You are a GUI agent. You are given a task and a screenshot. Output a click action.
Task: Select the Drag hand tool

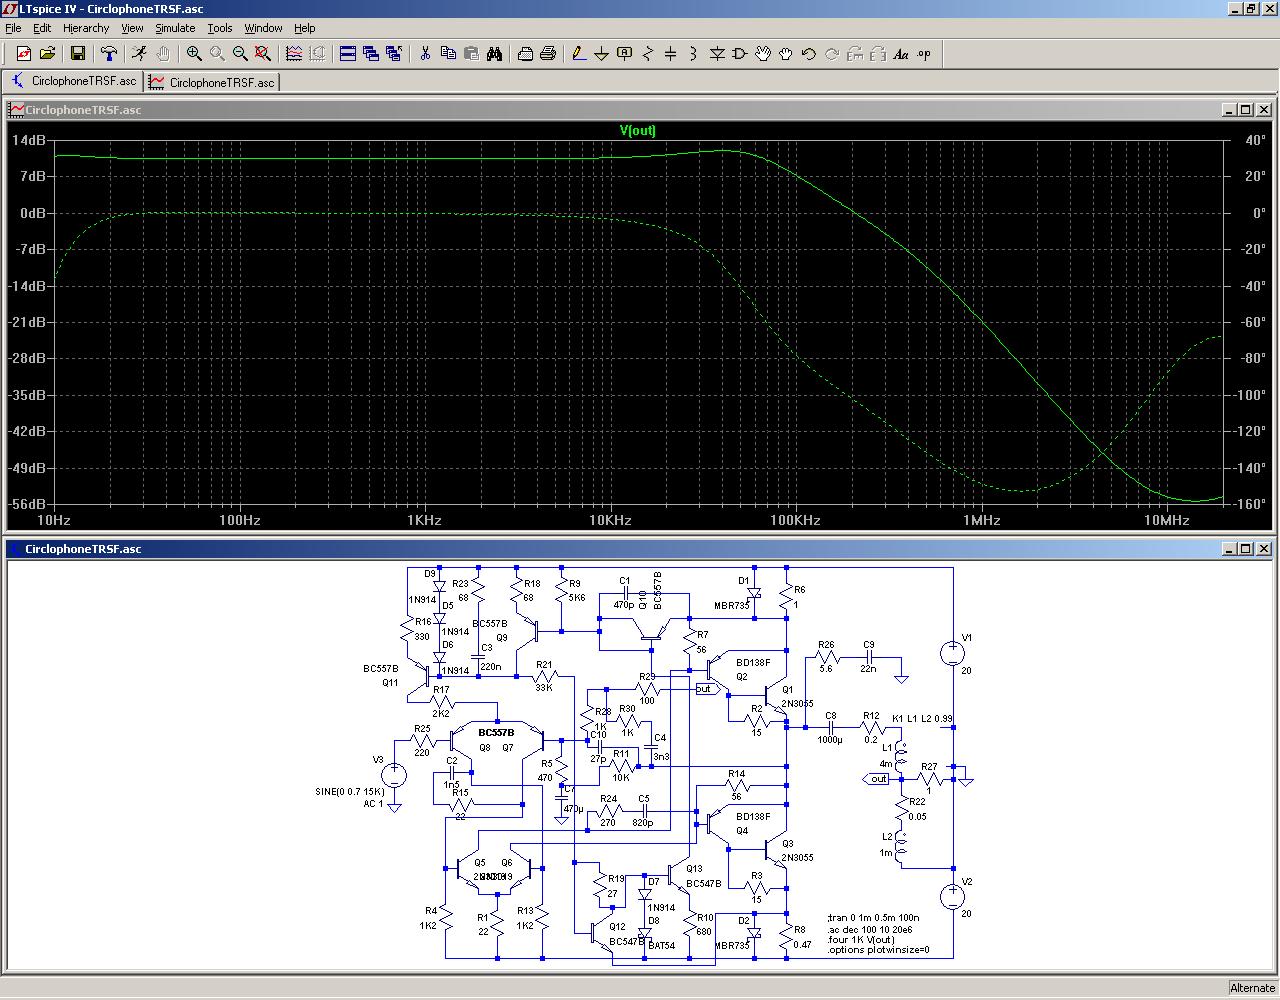pos(786,54)
